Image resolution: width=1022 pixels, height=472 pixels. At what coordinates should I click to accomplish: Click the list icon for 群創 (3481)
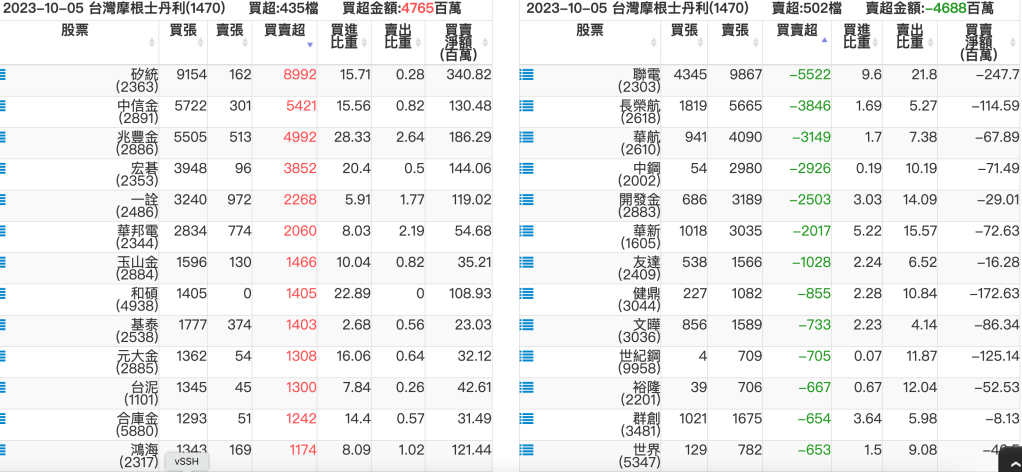tap(526, 418)
